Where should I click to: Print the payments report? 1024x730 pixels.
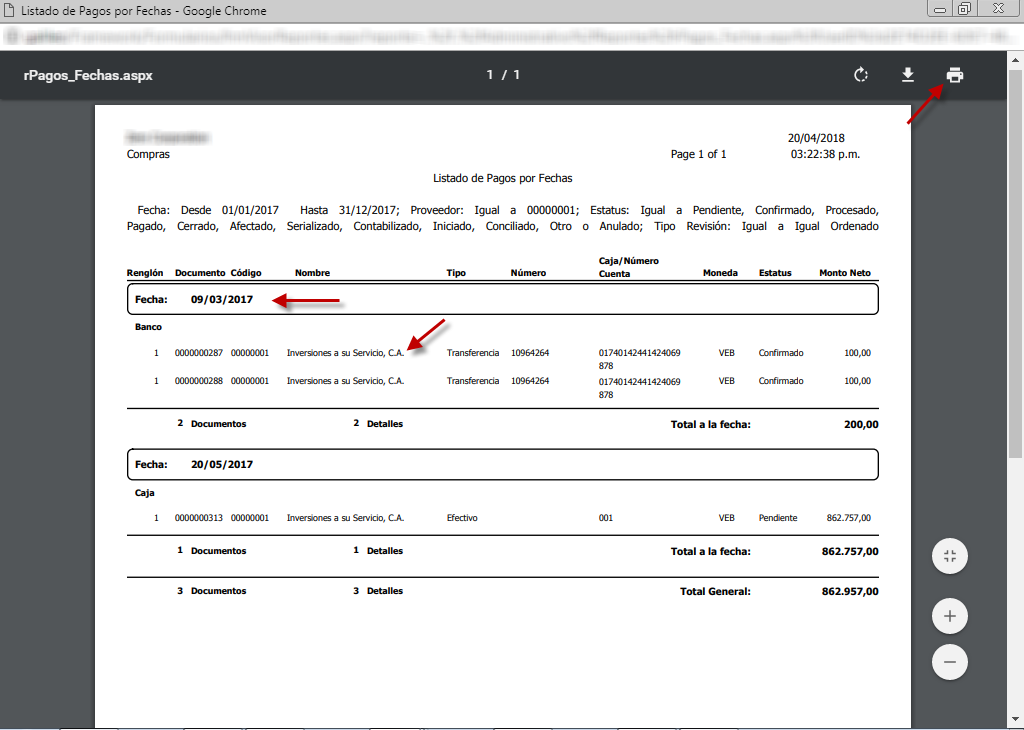955,75
